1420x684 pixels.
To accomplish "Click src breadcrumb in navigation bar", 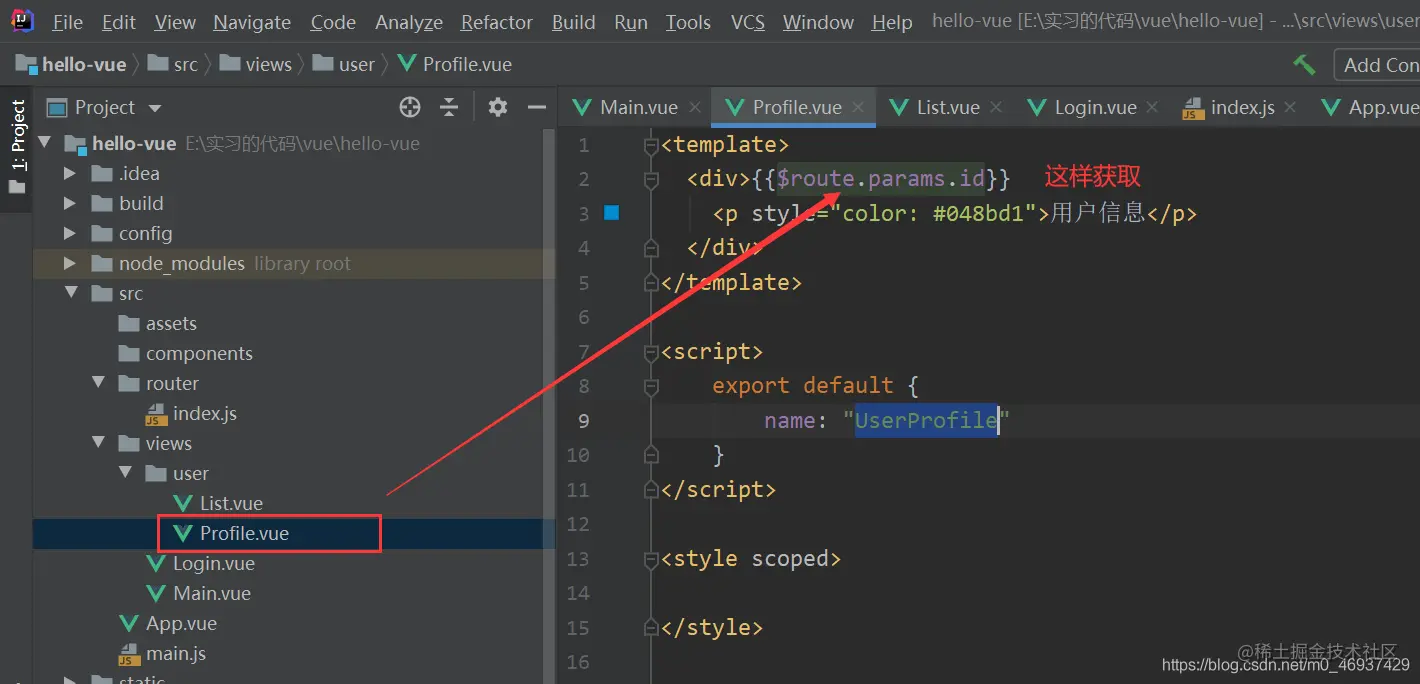I will point(173,64).
